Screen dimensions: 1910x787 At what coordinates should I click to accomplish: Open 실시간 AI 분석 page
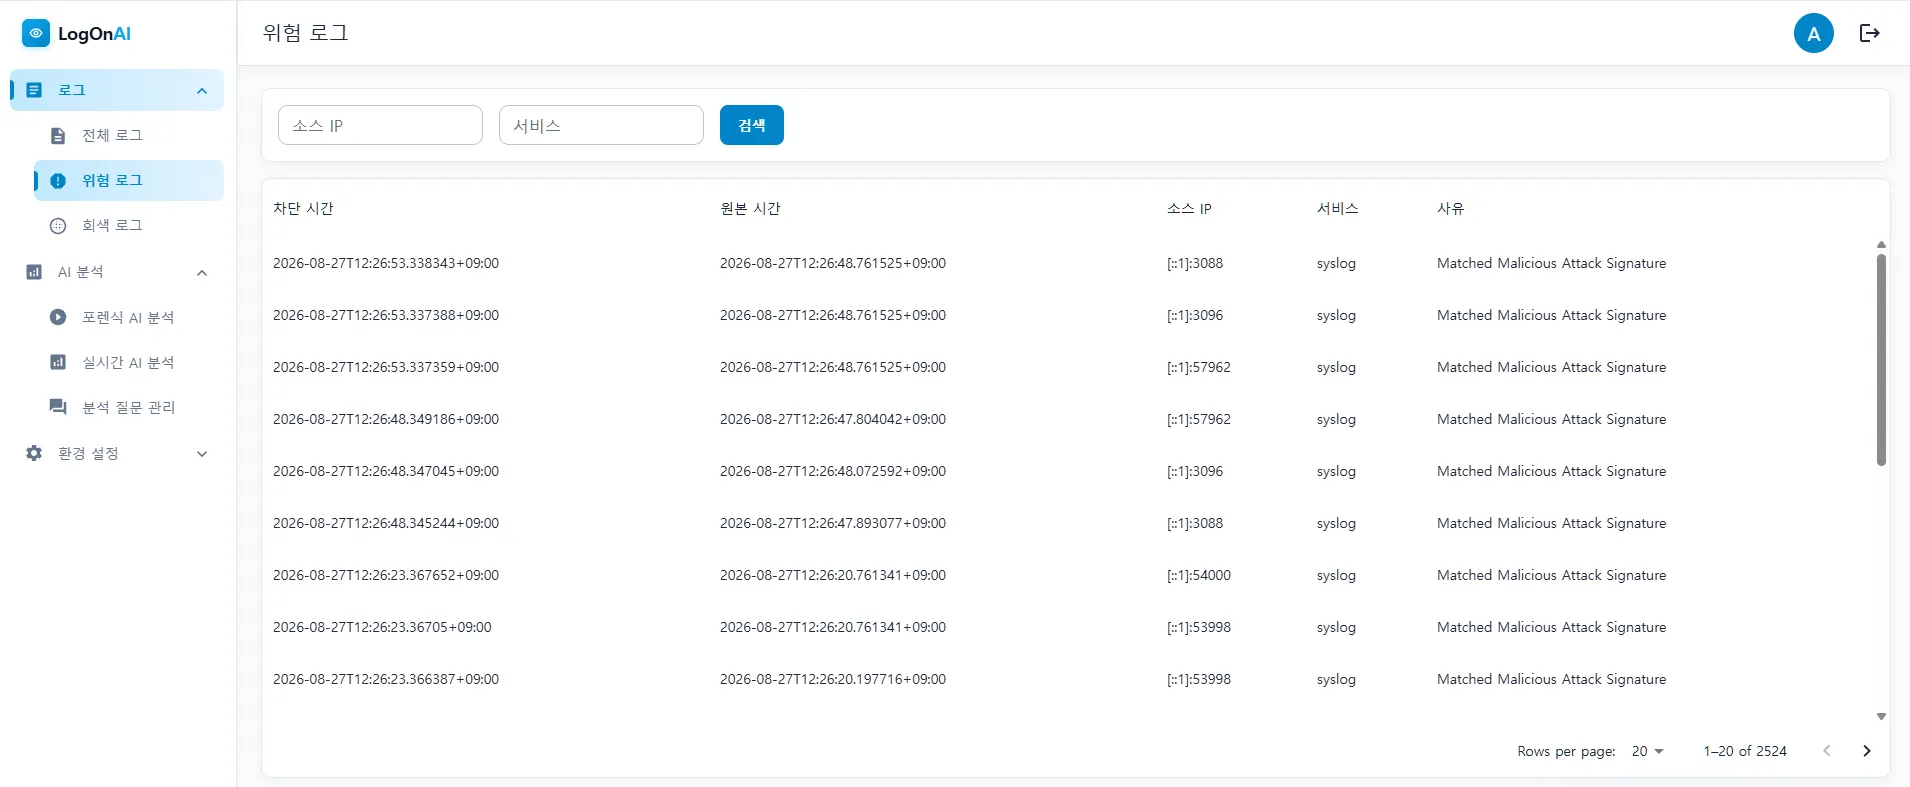[129, 362]
